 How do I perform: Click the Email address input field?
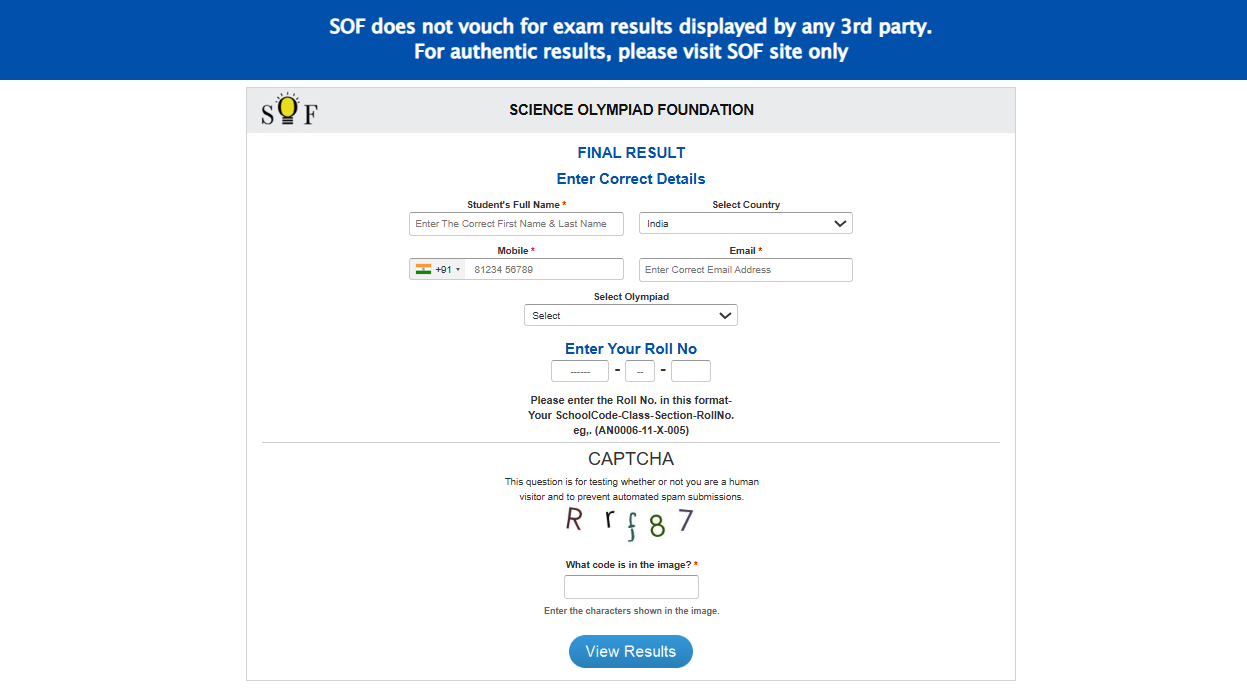pos(745,270)
